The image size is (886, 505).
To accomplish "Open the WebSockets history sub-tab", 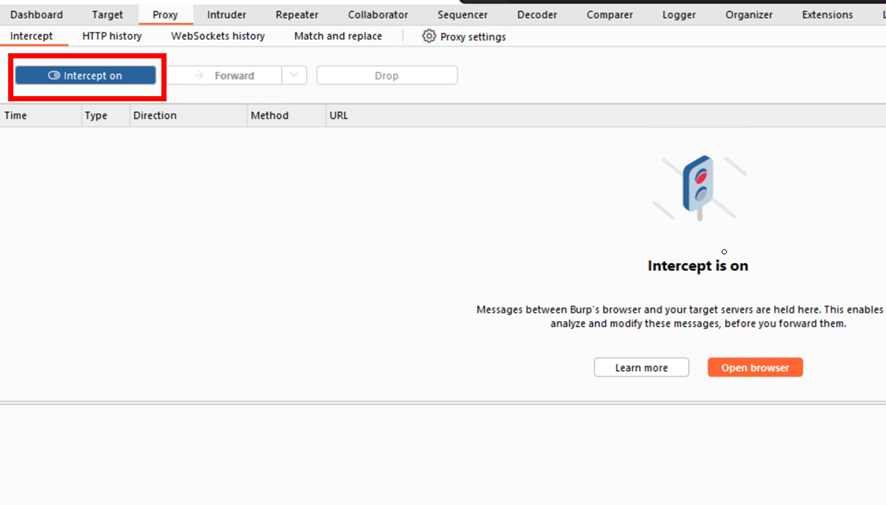I will 218,36.
